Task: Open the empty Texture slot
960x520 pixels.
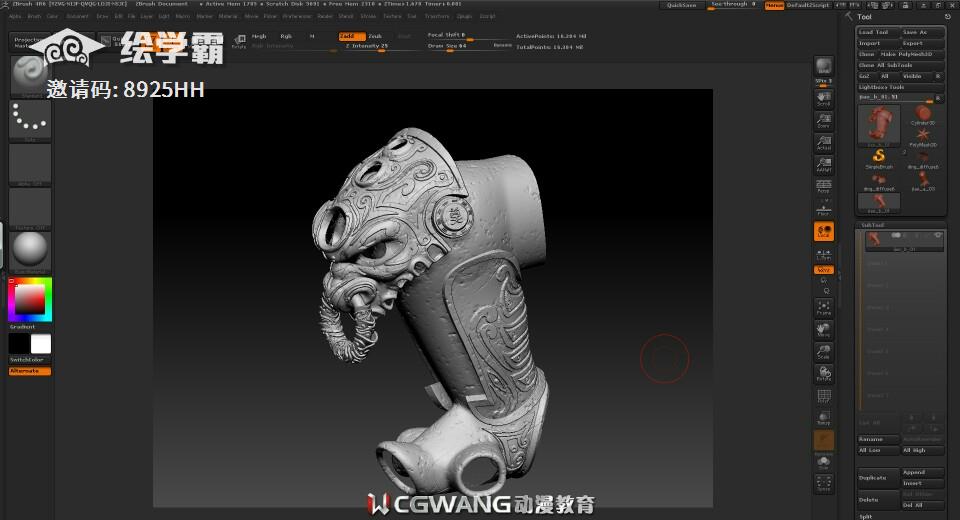Action: point(30,208)
